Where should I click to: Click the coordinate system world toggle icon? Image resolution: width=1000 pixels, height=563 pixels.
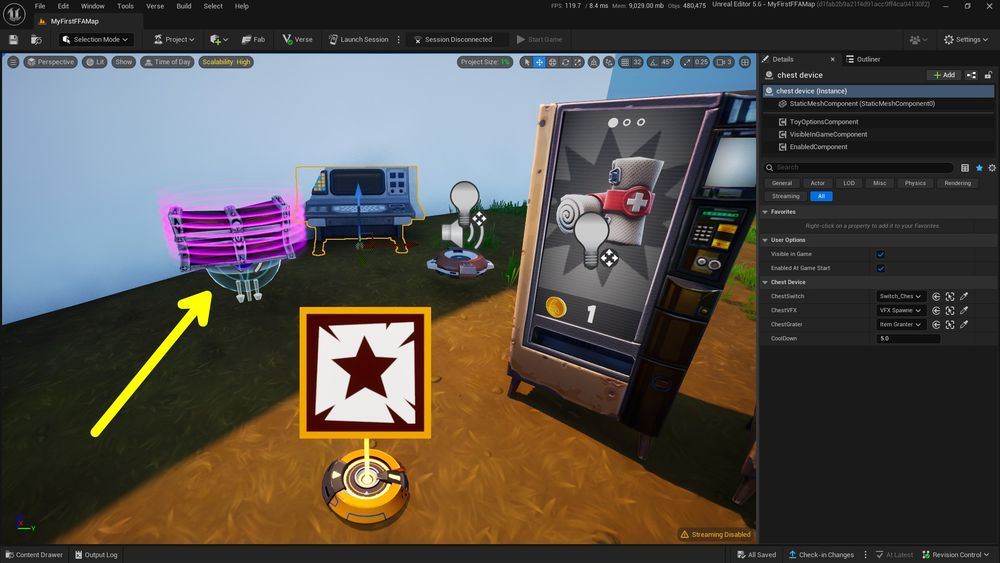click(x=594, y=62)
